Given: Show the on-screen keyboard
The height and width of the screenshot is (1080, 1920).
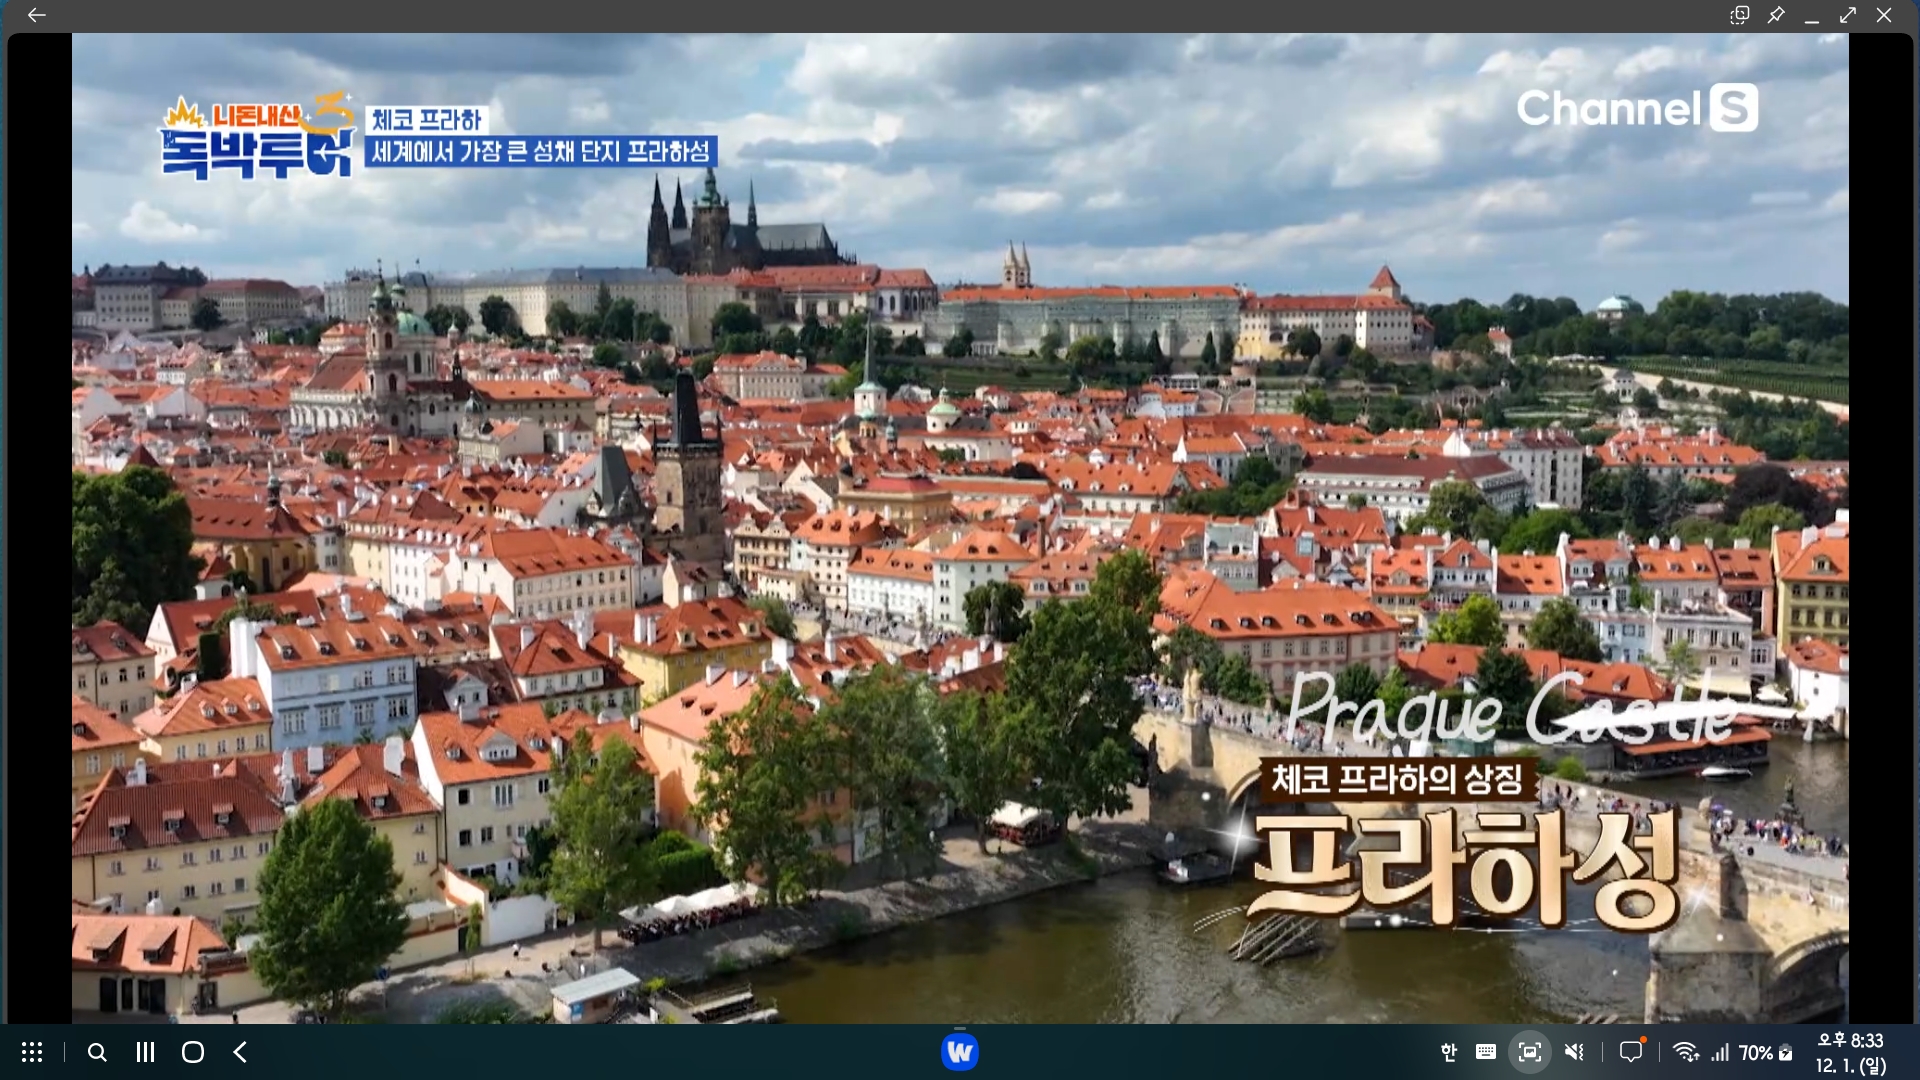Looking at the screenshot, I should pos(1486,1052).
